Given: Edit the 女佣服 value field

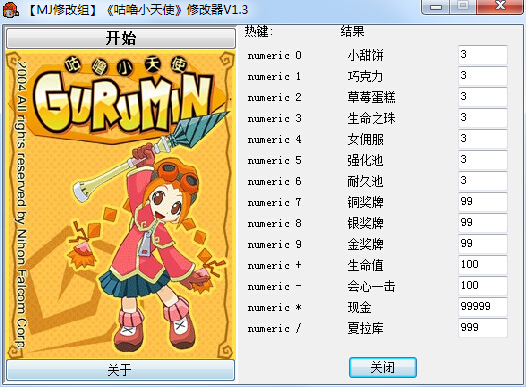Looking at the screenshot, I should point(483,139).
